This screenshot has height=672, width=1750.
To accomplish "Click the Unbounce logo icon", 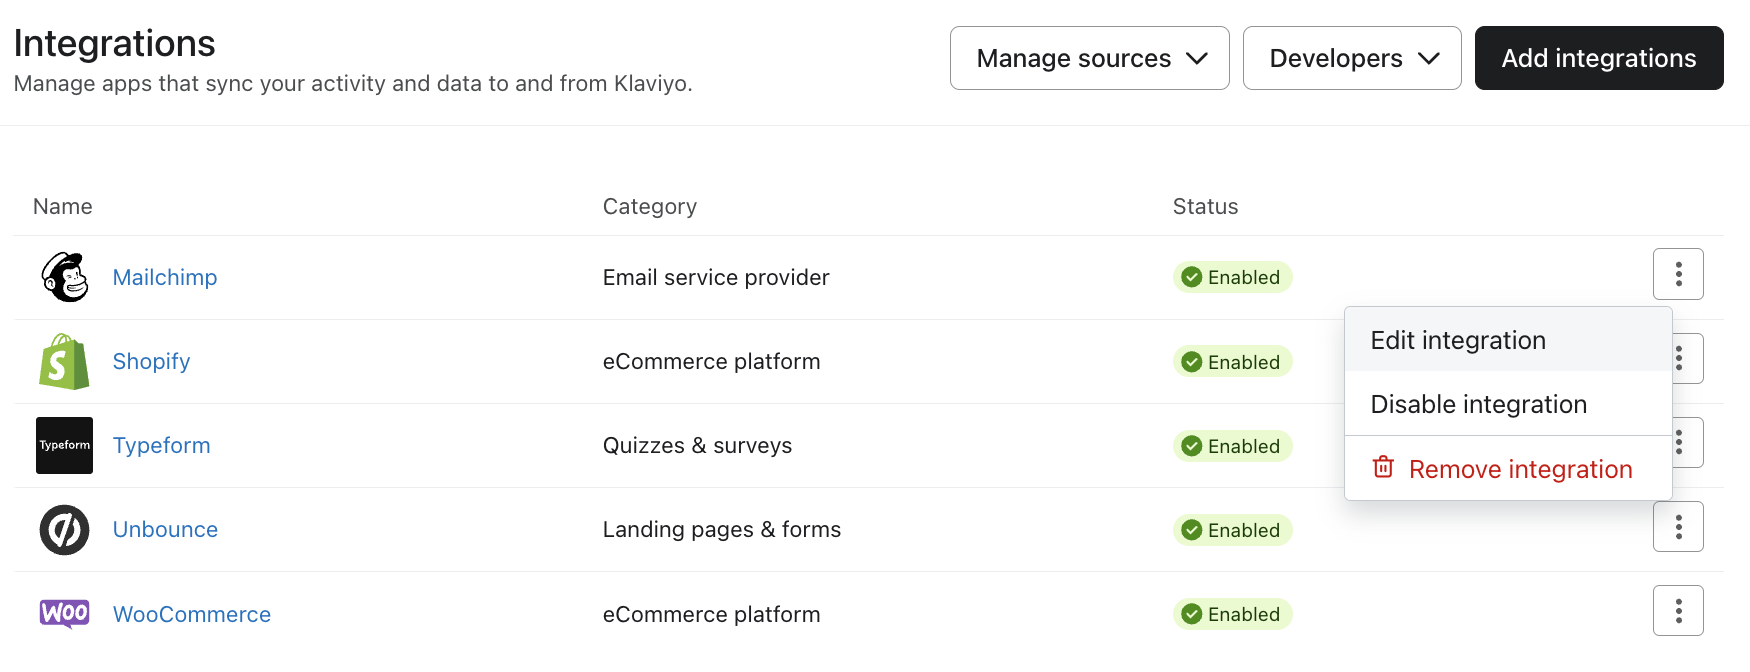I will pyautogui.click(x=64, y=529).
